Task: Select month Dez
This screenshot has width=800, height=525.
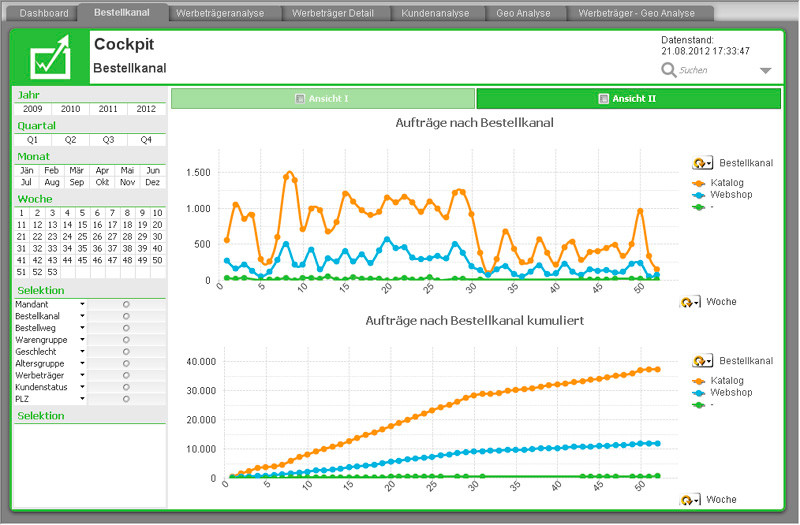Action: [x=153, y=182]
